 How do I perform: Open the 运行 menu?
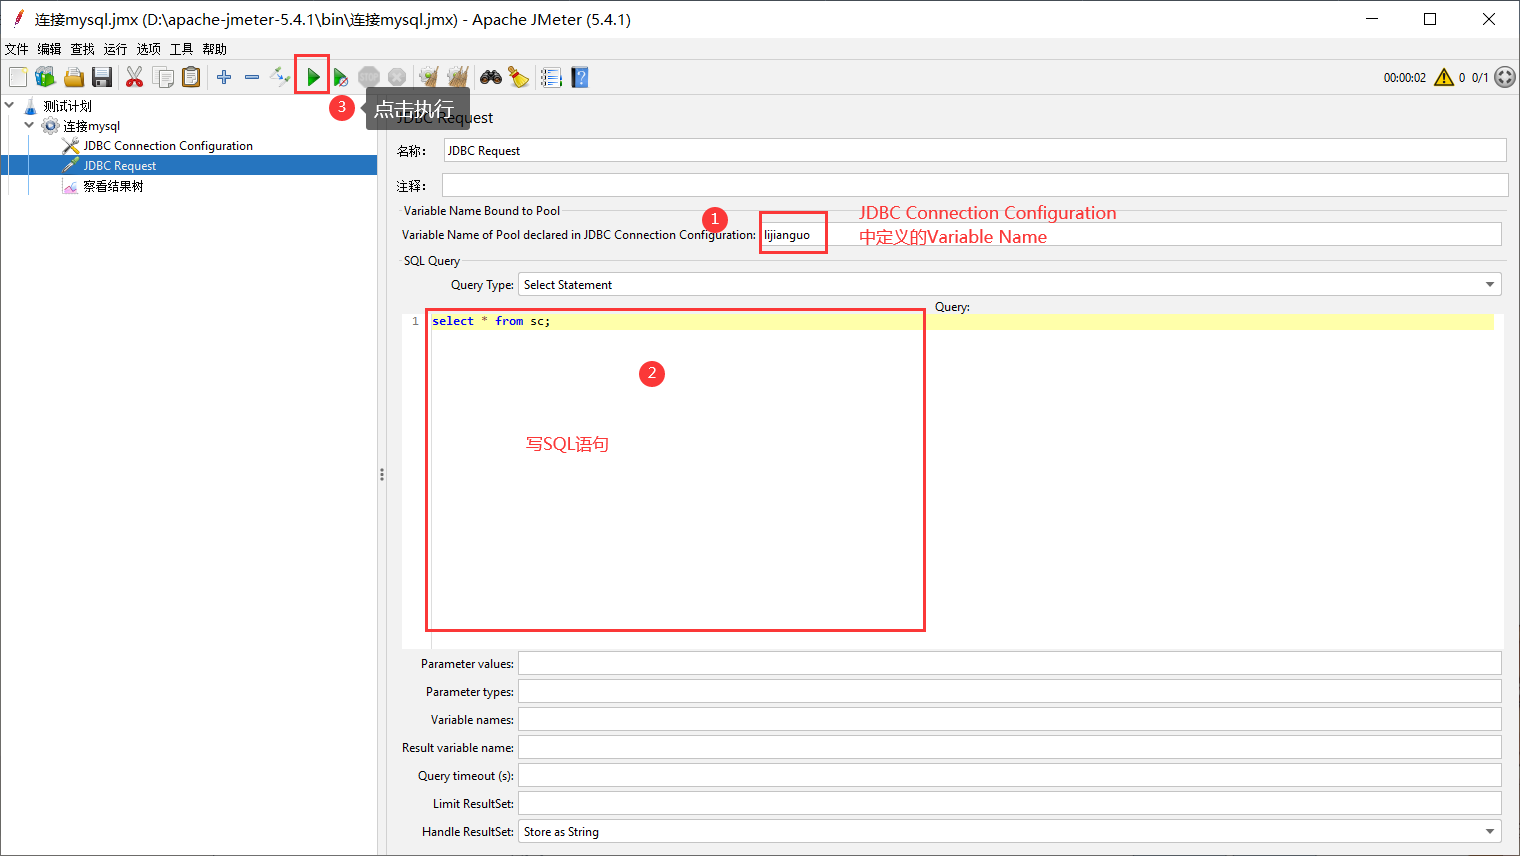coord(115,49)
